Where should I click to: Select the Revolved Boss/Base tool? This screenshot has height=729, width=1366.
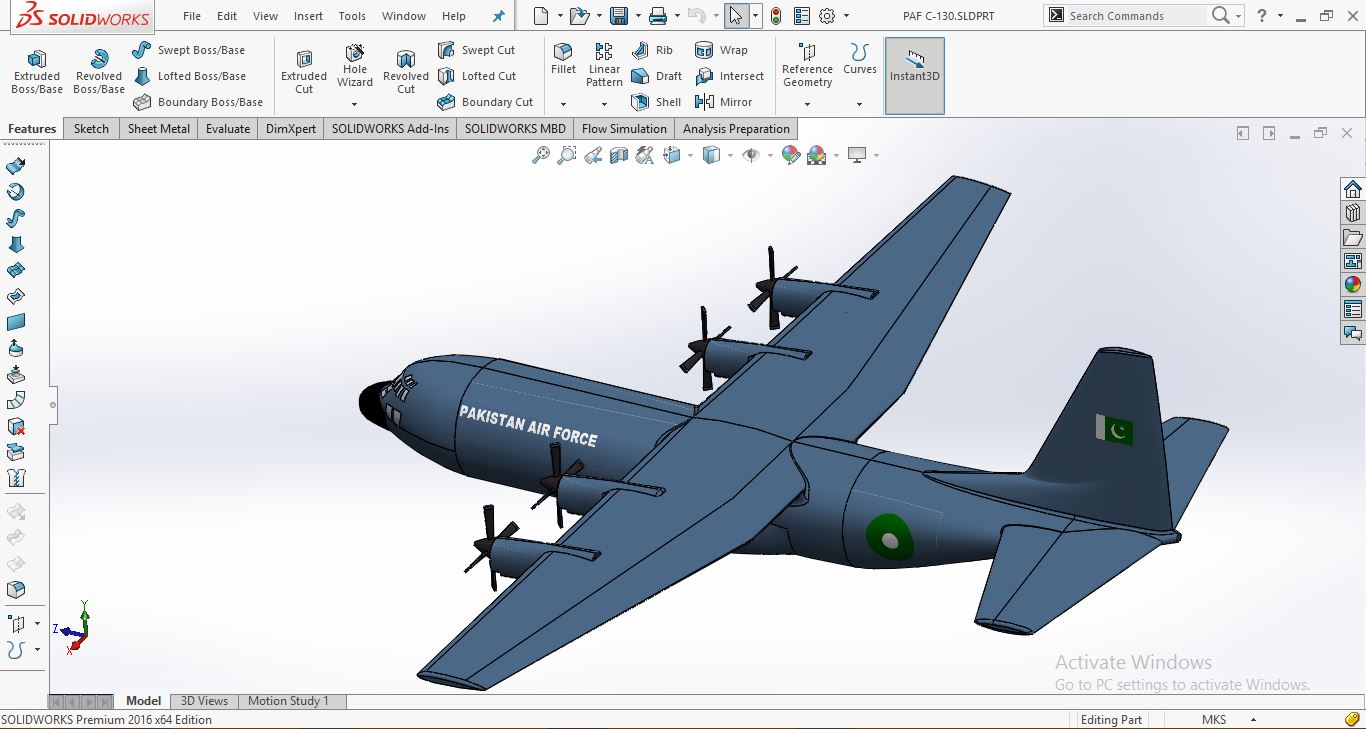point(99,72)
